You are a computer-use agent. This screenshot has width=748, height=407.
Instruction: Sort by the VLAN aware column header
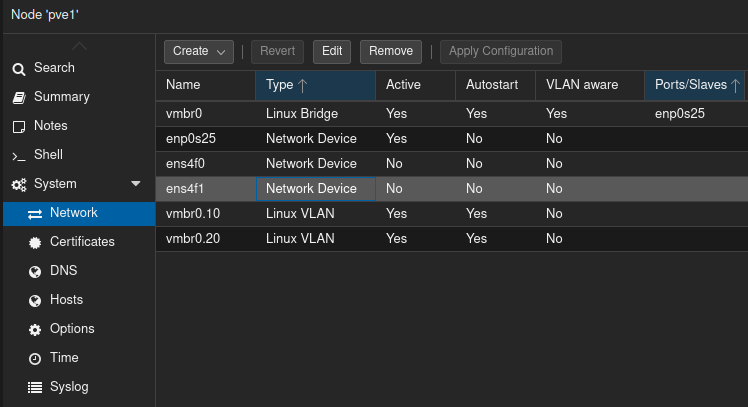point(590,85)
